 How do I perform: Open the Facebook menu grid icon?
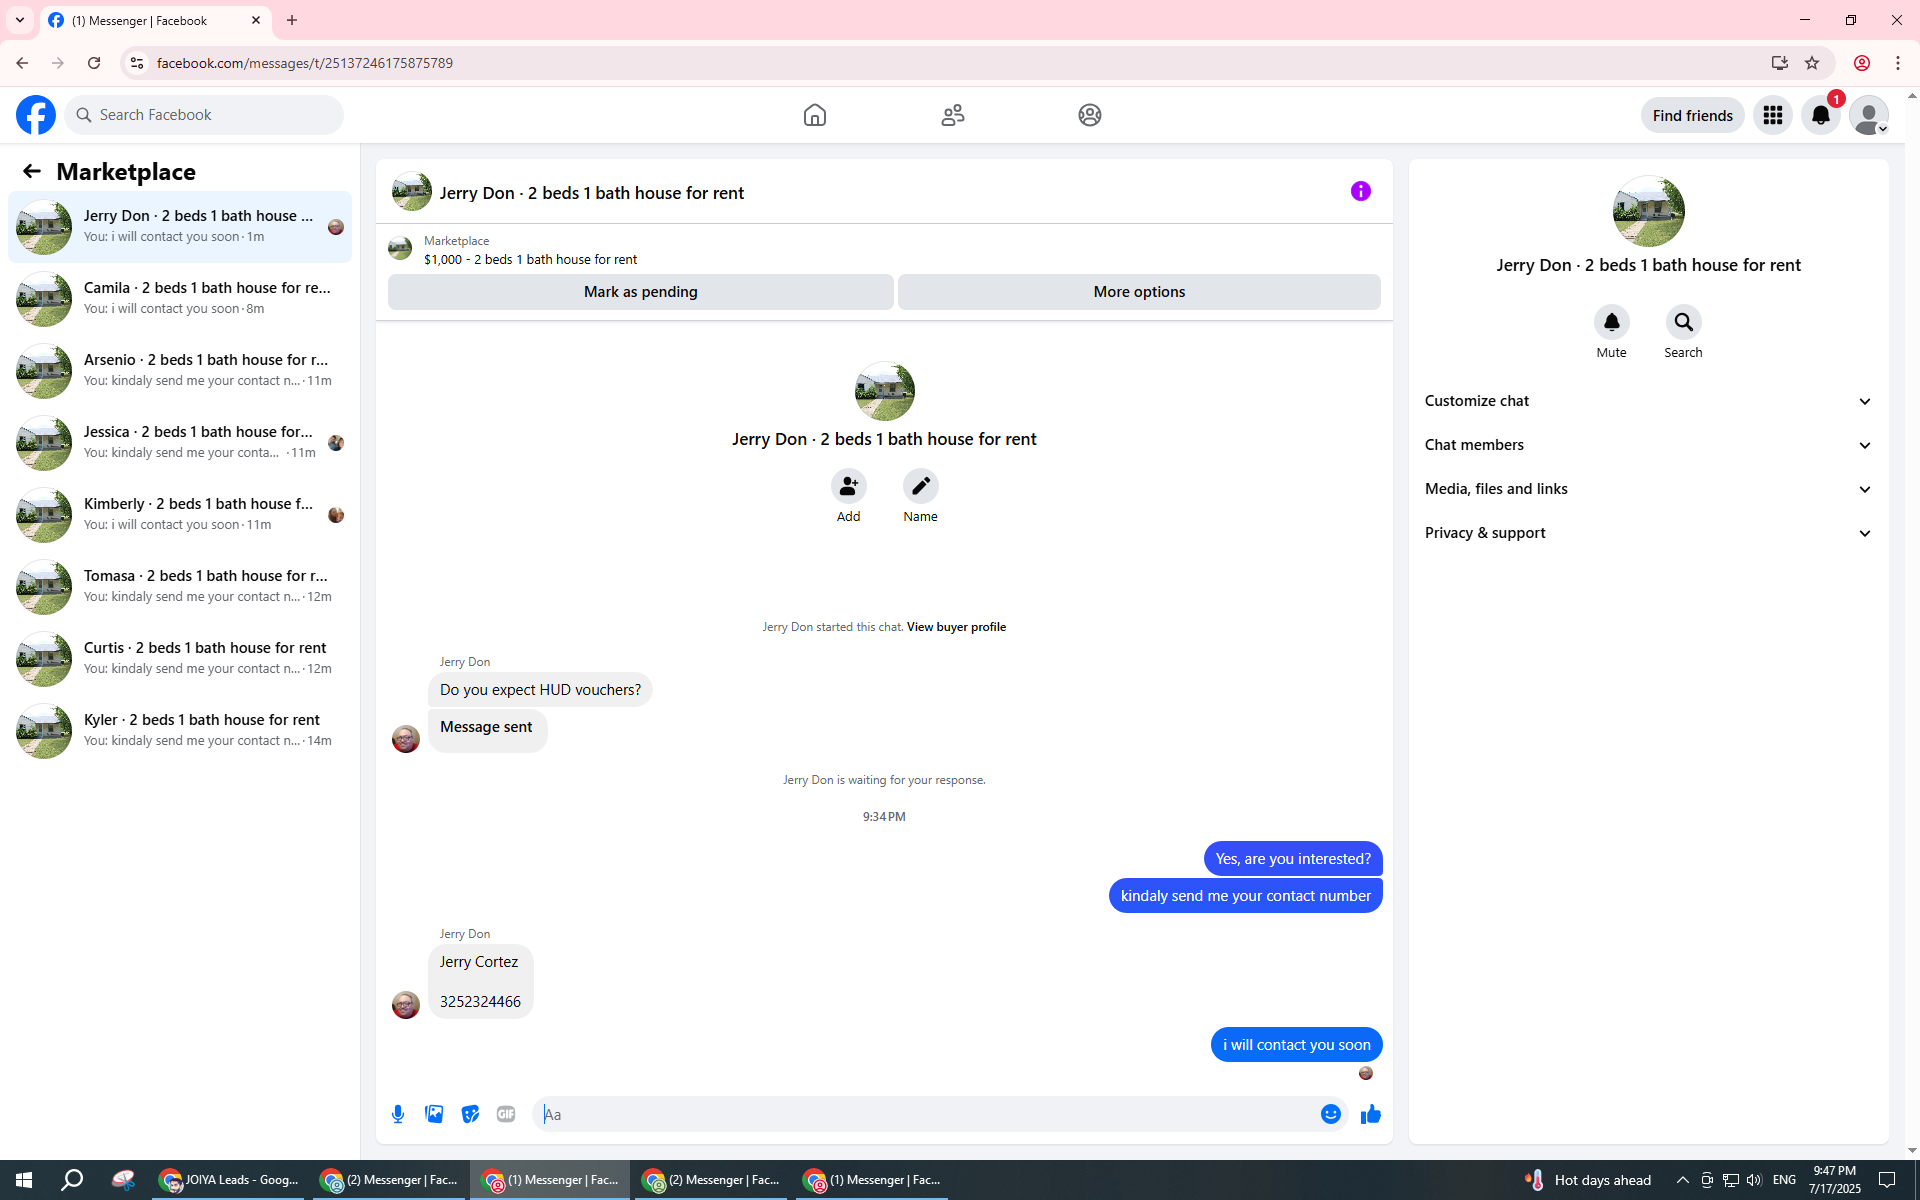[1773, 115]
